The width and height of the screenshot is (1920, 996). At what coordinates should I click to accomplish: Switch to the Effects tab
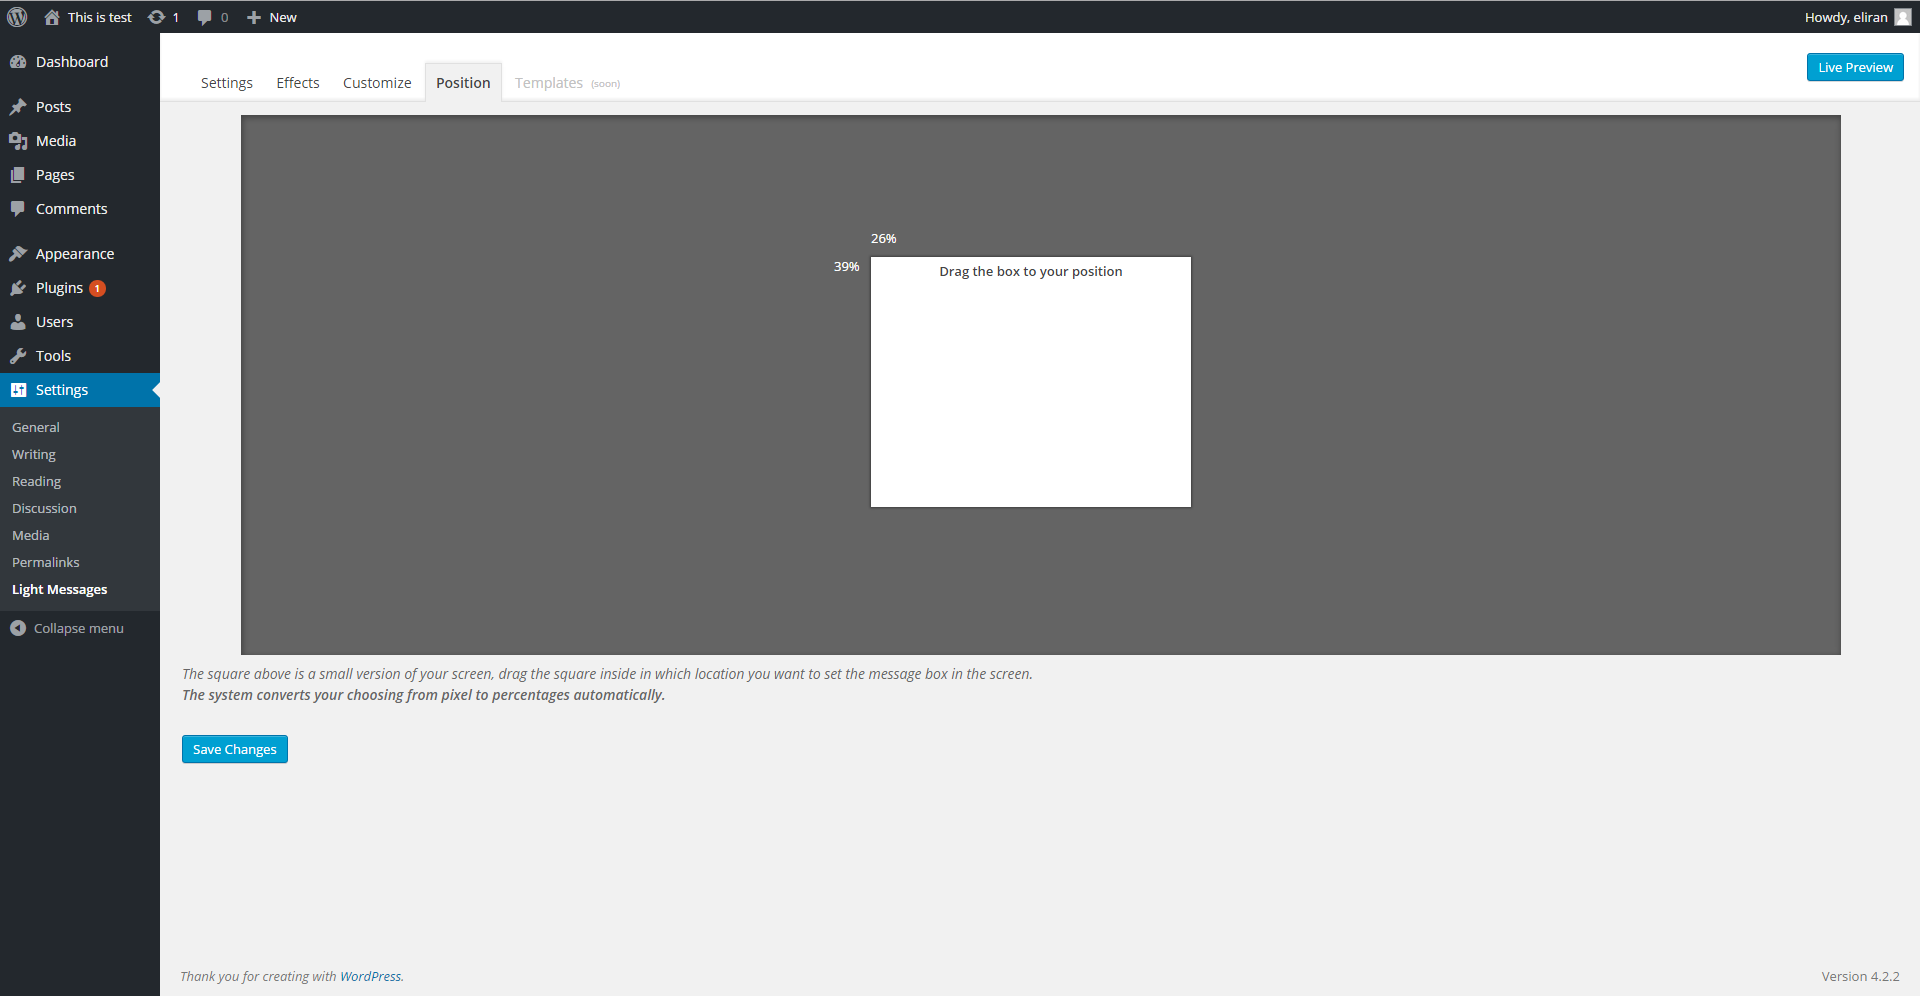pyautogui.click(x=298, y=83)
